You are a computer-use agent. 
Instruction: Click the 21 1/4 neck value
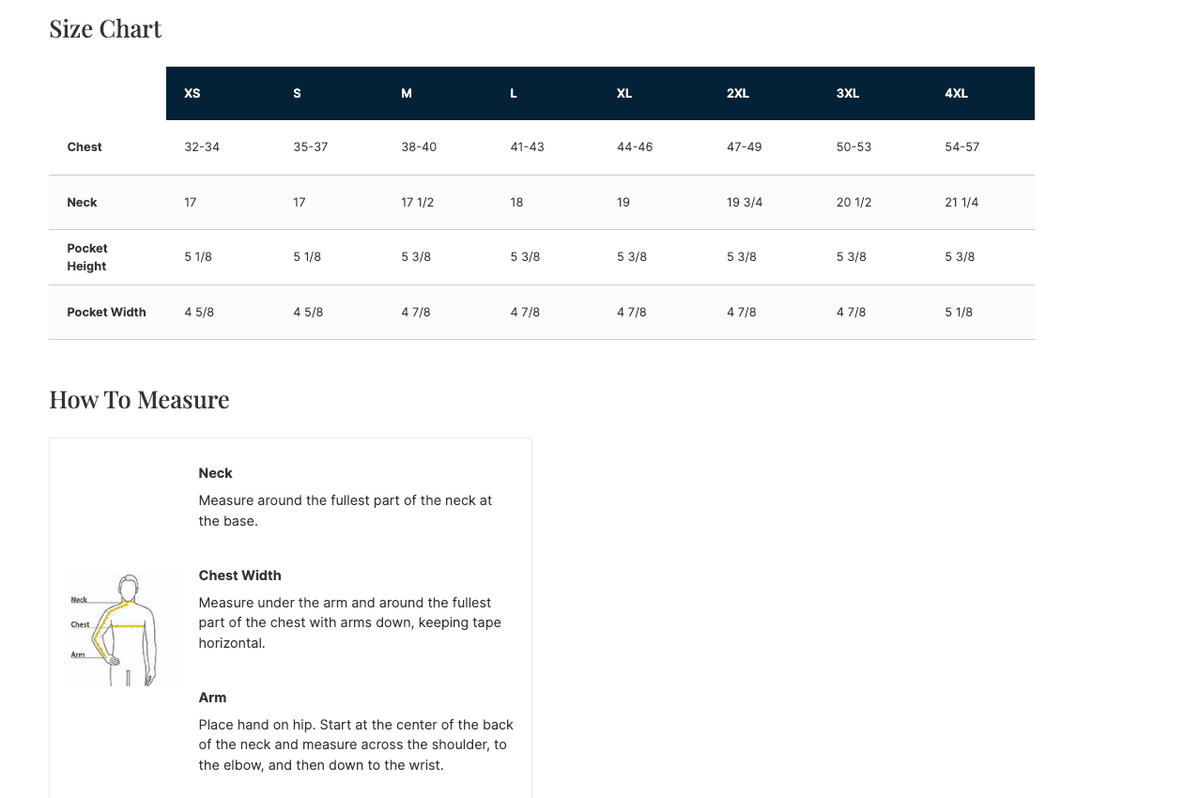961,202
